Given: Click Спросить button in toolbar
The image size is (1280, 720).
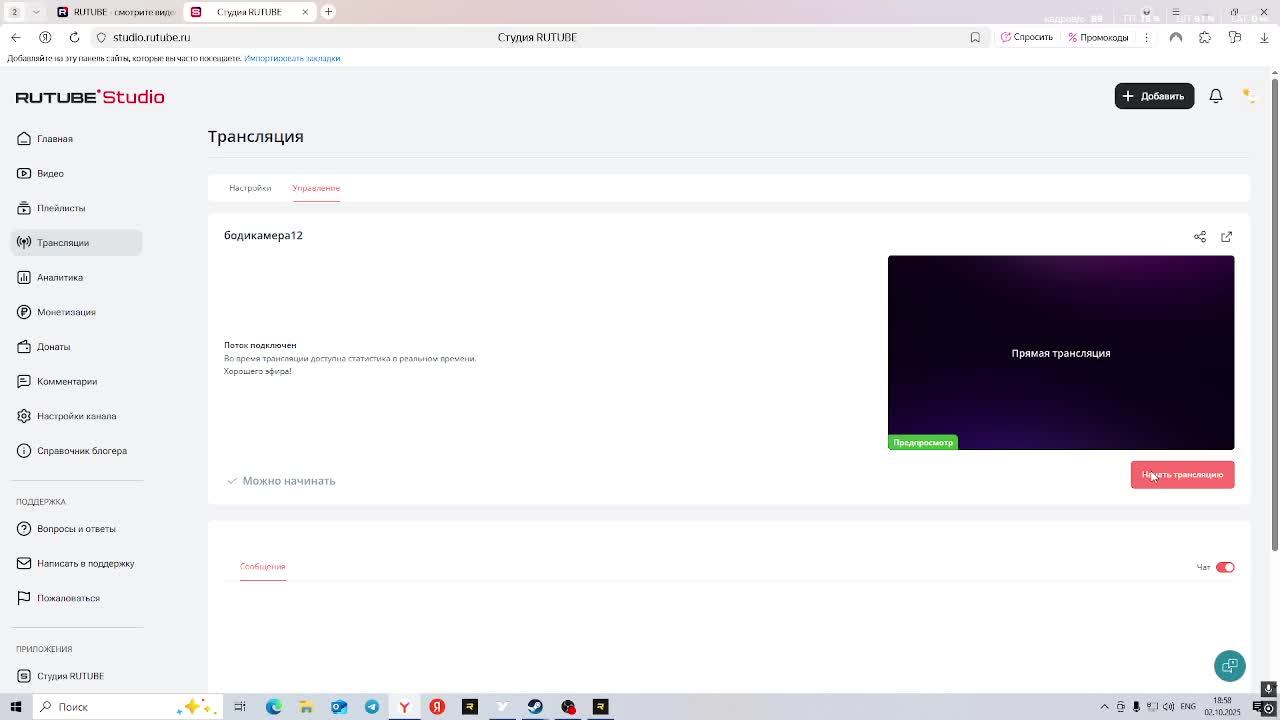Looking at the screenshot, I should 1027,37.
